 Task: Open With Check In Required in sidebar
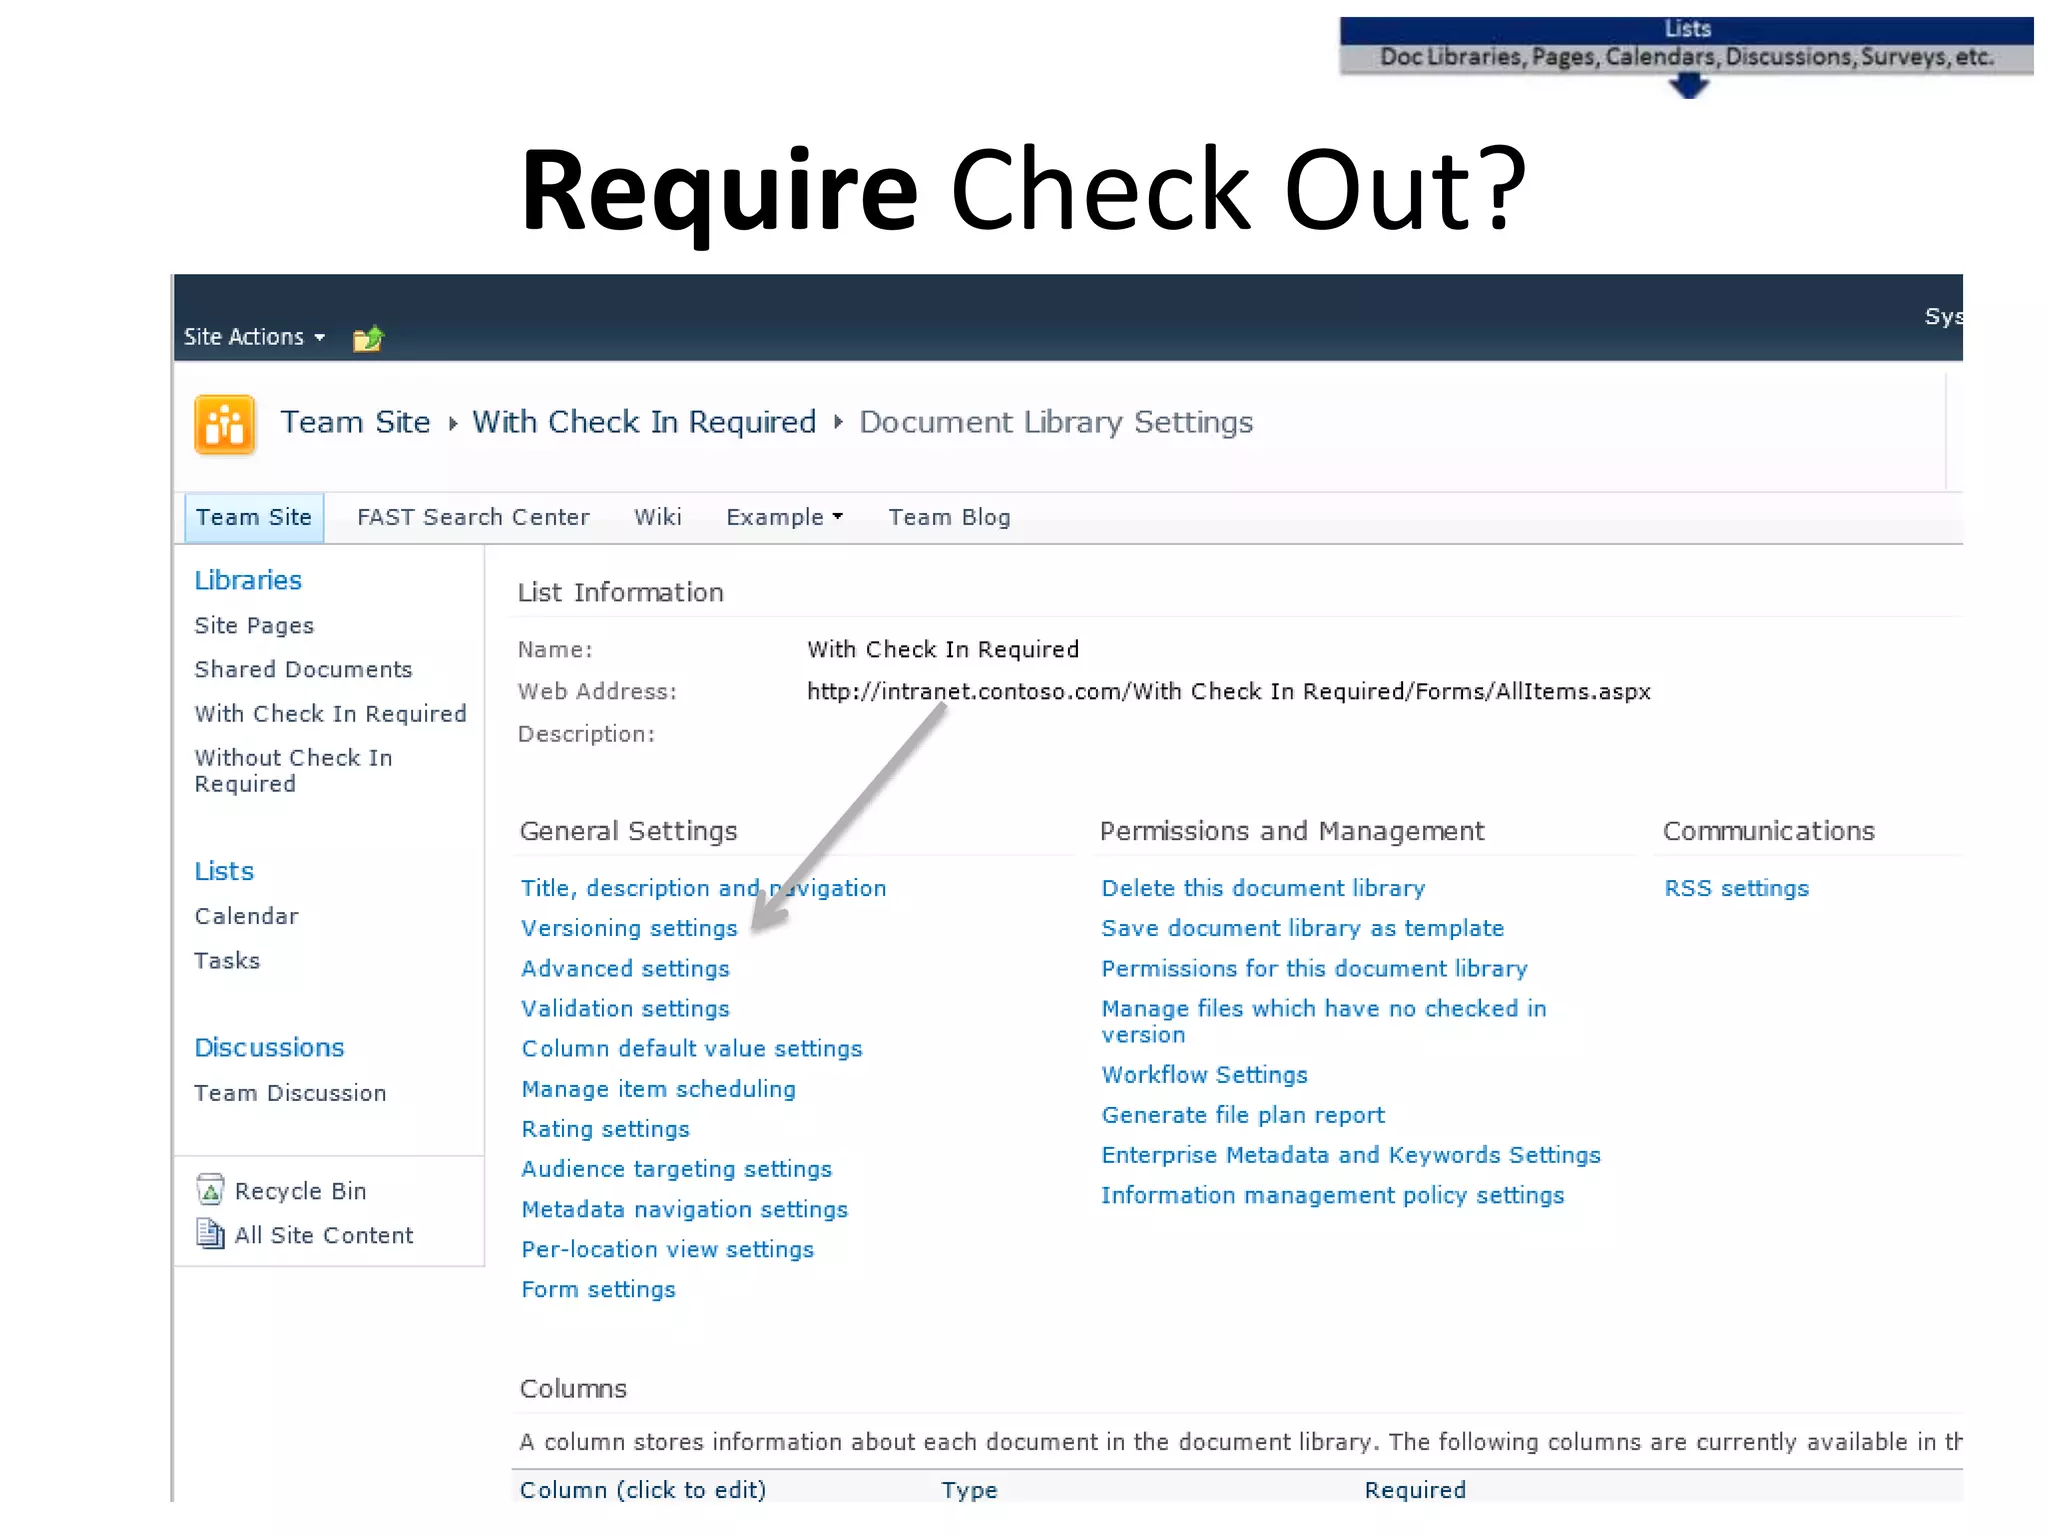pos(330,713)
